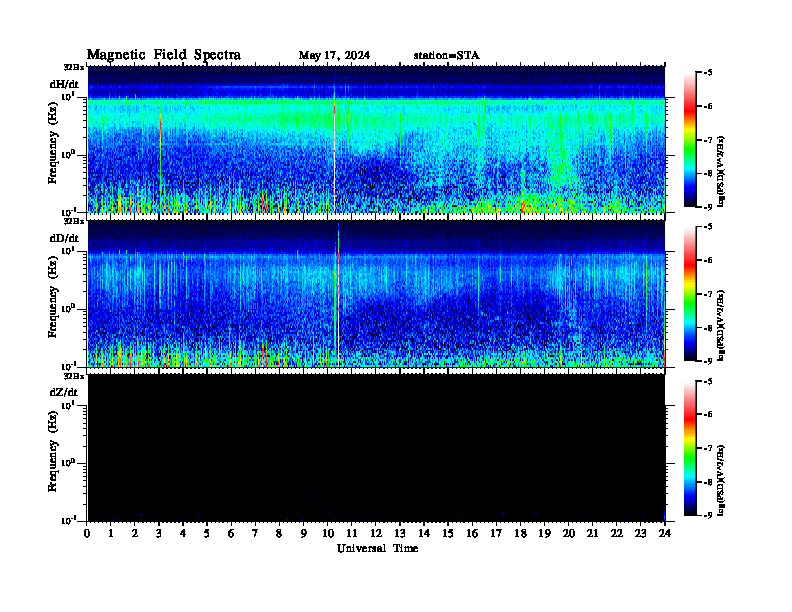The height and width of the screenshot is (612, 792).
Task: Click the dD/dt spectrogram plot
Action: tap(376, 293)
